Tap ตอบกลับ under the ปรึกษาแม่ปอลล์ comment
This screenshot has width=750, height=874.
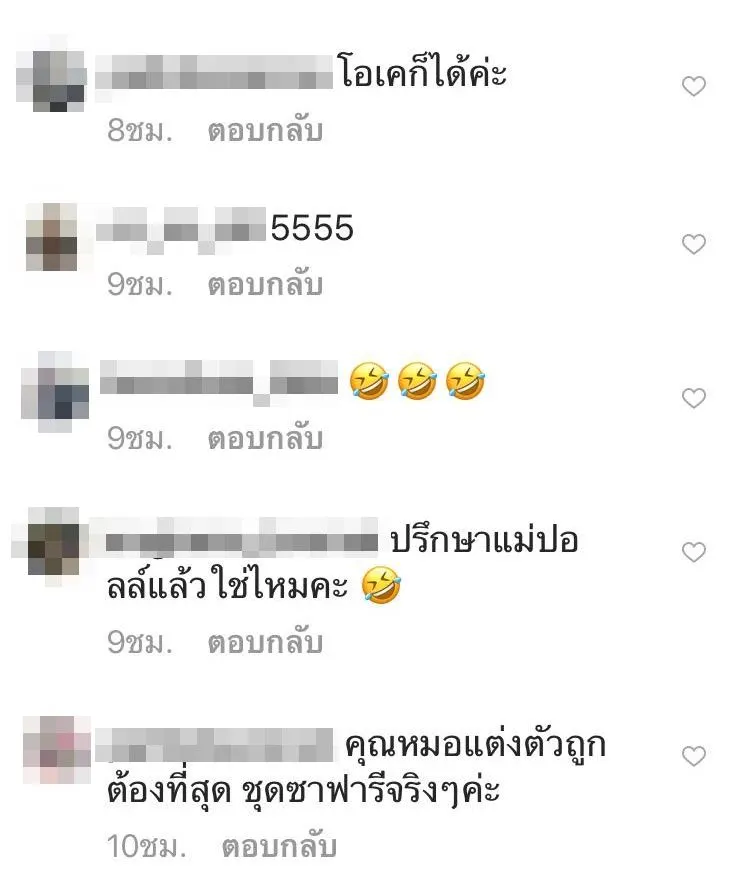coord(265,643)
